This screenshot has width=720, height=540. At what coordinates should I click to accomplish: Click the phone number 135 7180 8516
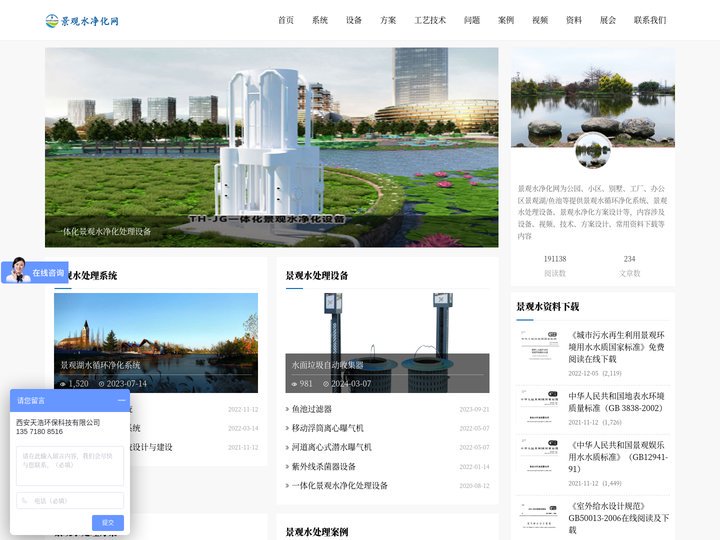point(39,432)
